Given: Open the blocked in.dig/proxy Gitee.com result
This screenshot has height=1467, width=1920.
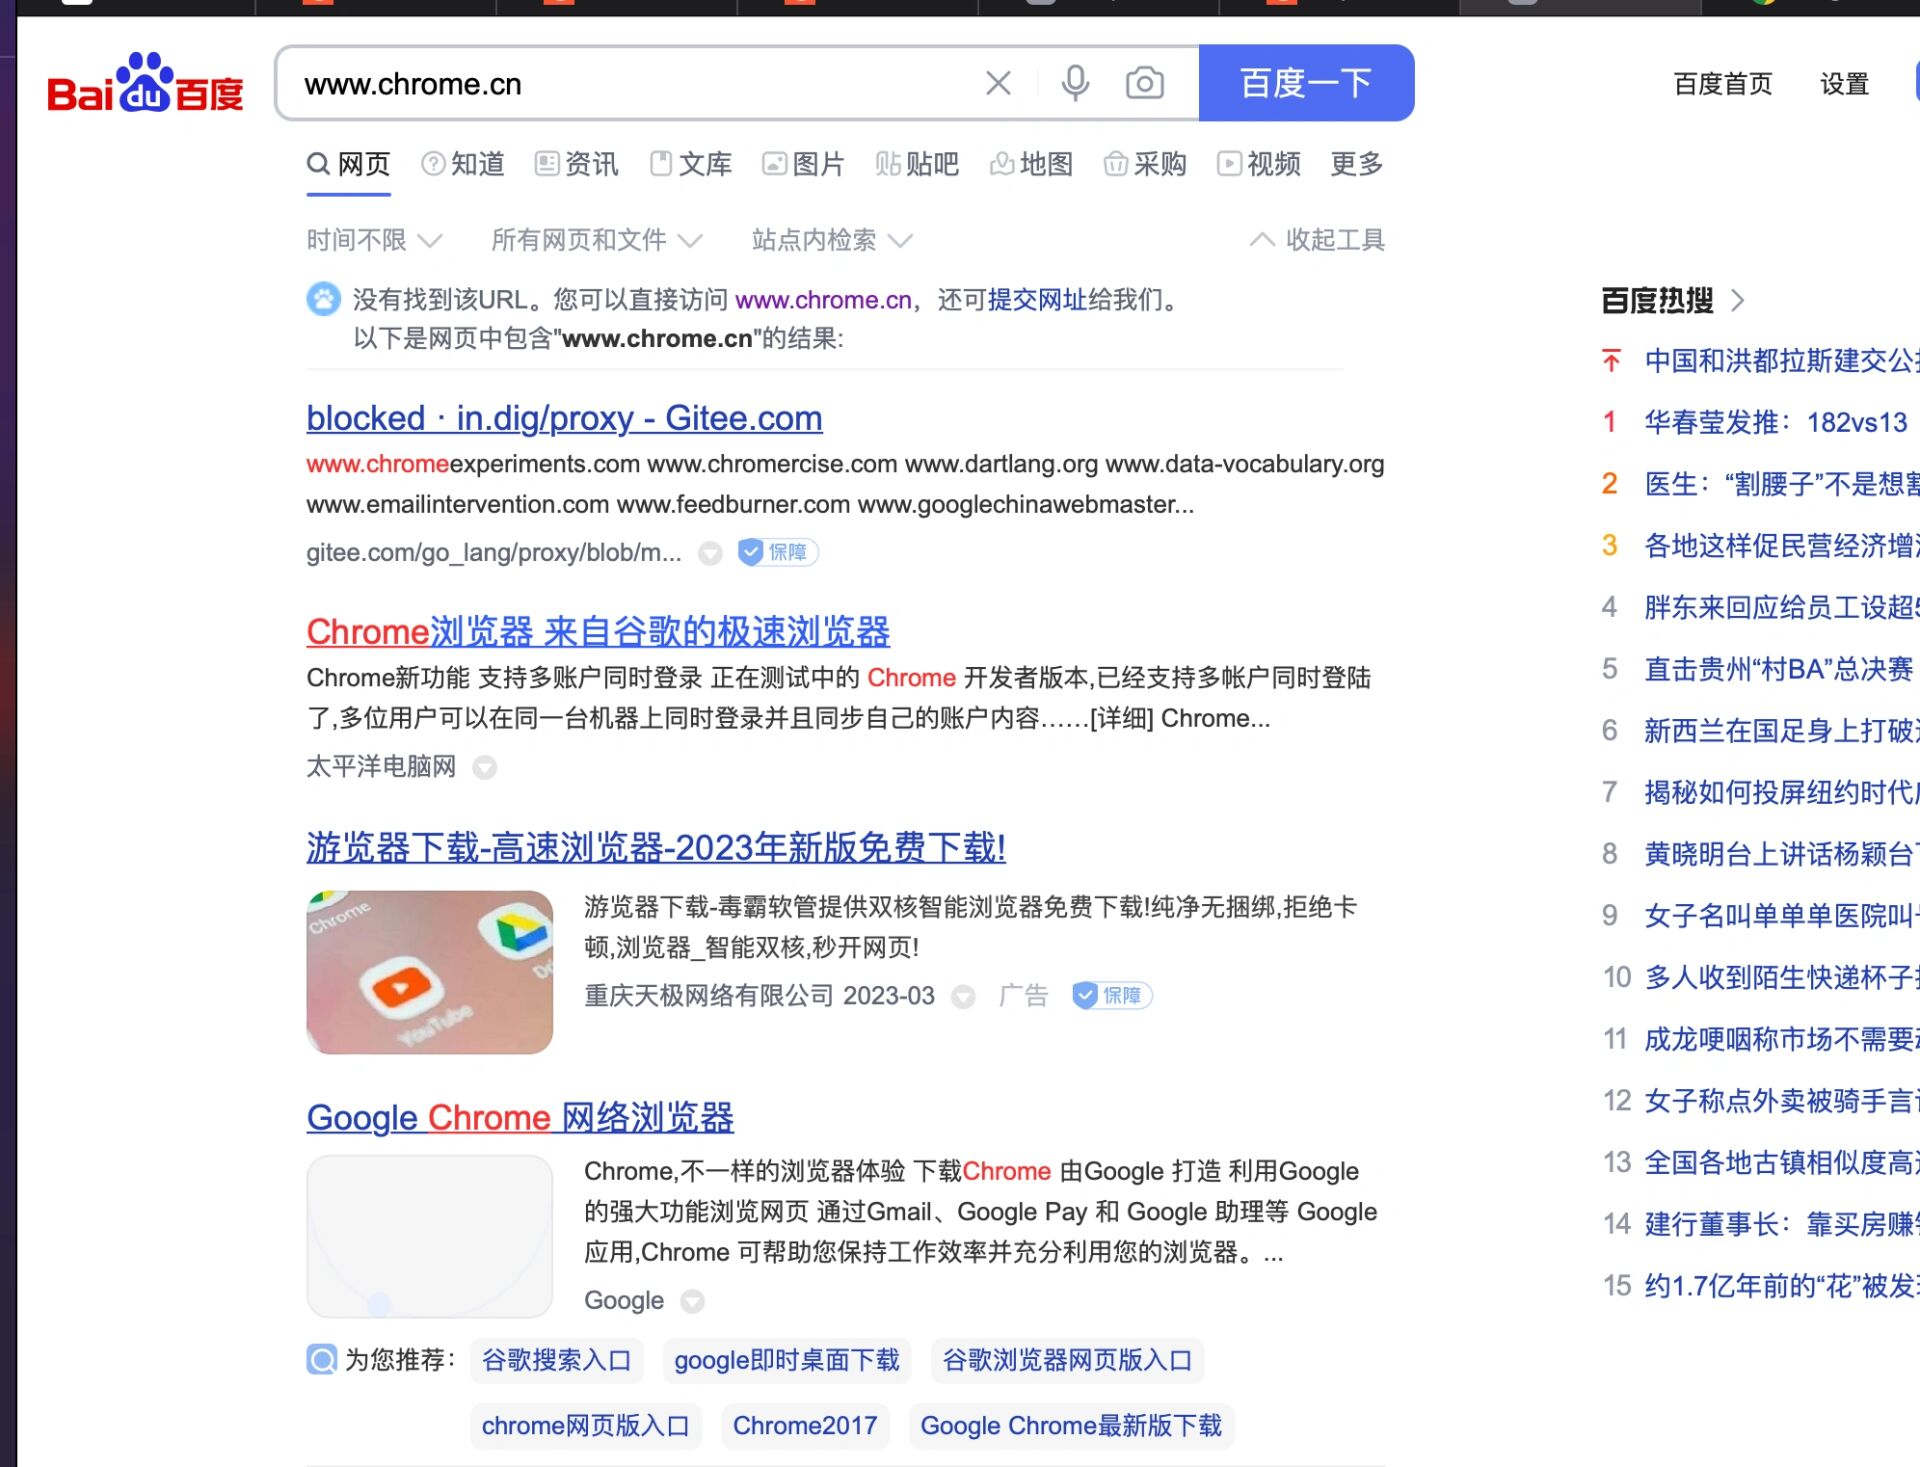Looking at the screenshot, I should (x=564, y=418).
